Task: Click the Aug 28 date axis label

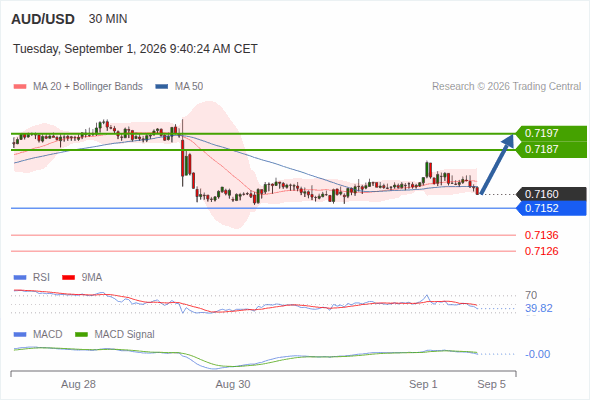Action: (78, 384)
